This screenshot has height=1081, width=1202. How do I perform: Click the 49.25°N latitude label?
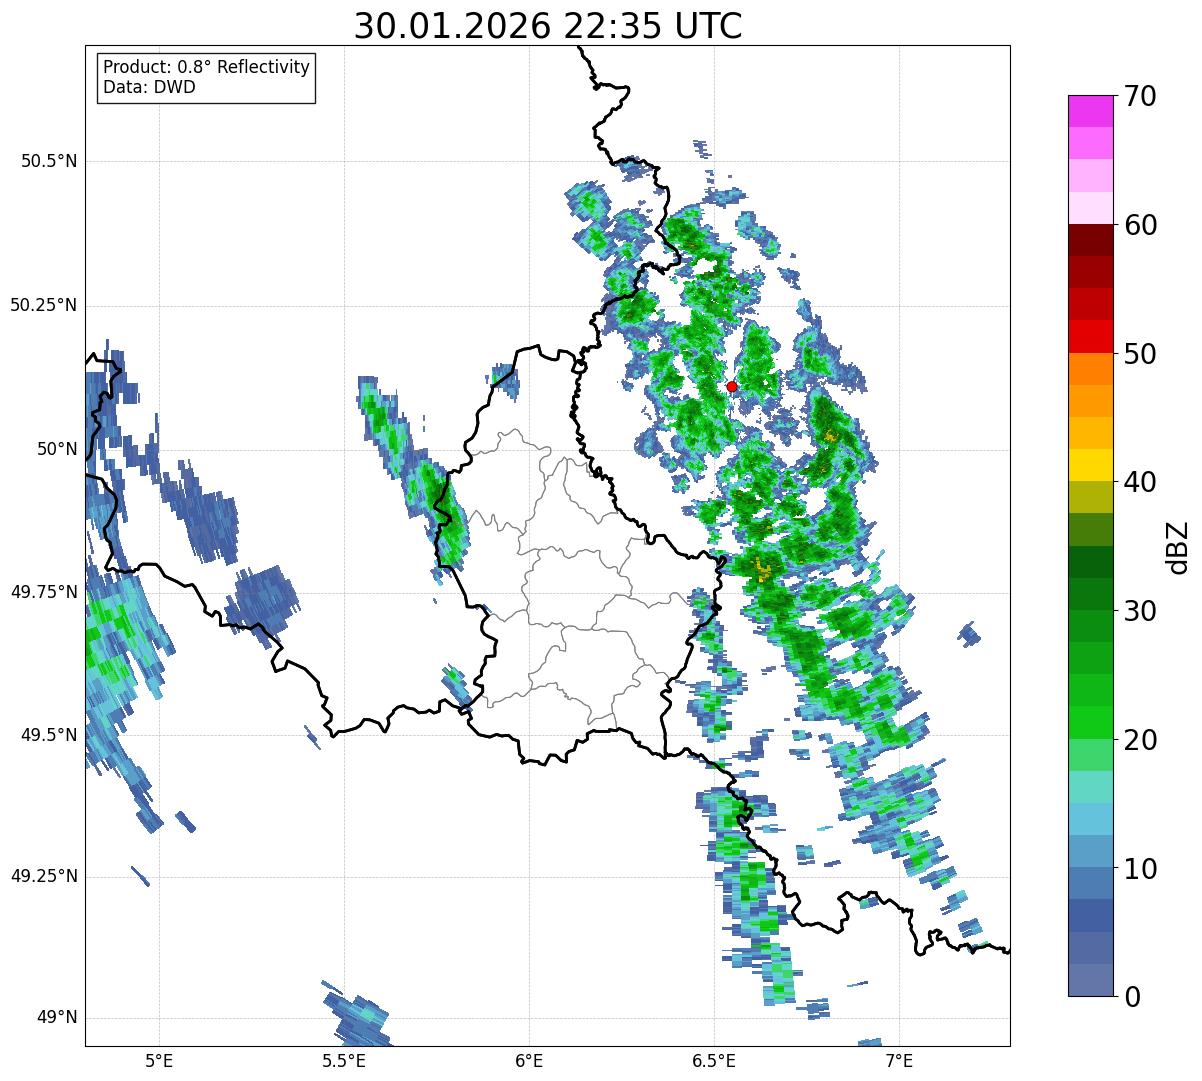[44, 877]
